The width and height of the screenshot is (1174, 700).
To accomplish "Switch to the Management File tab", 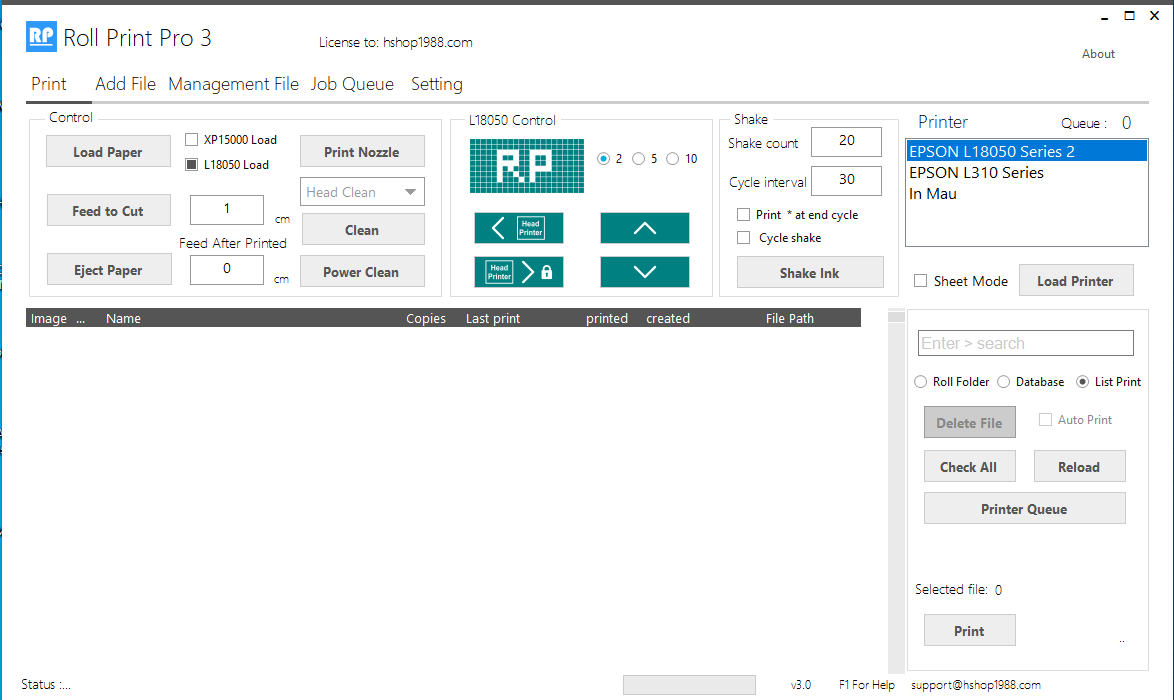I will [233, 84].
